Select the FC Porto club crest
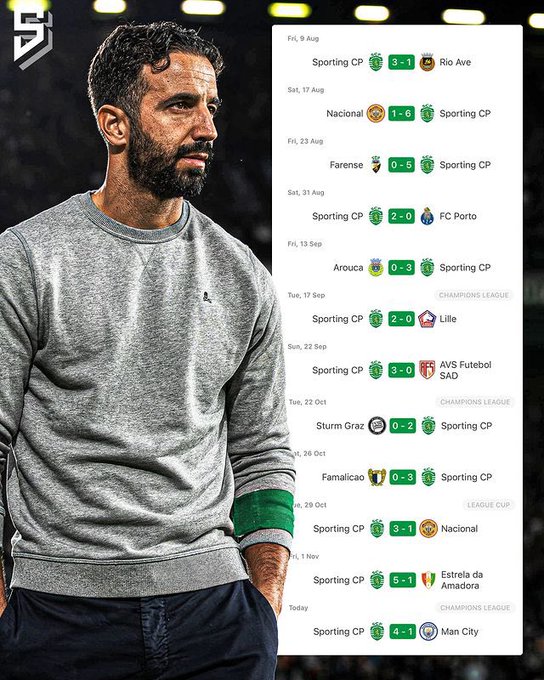The width and height of the screenshot is (544, 680). (x=427, y=216)
